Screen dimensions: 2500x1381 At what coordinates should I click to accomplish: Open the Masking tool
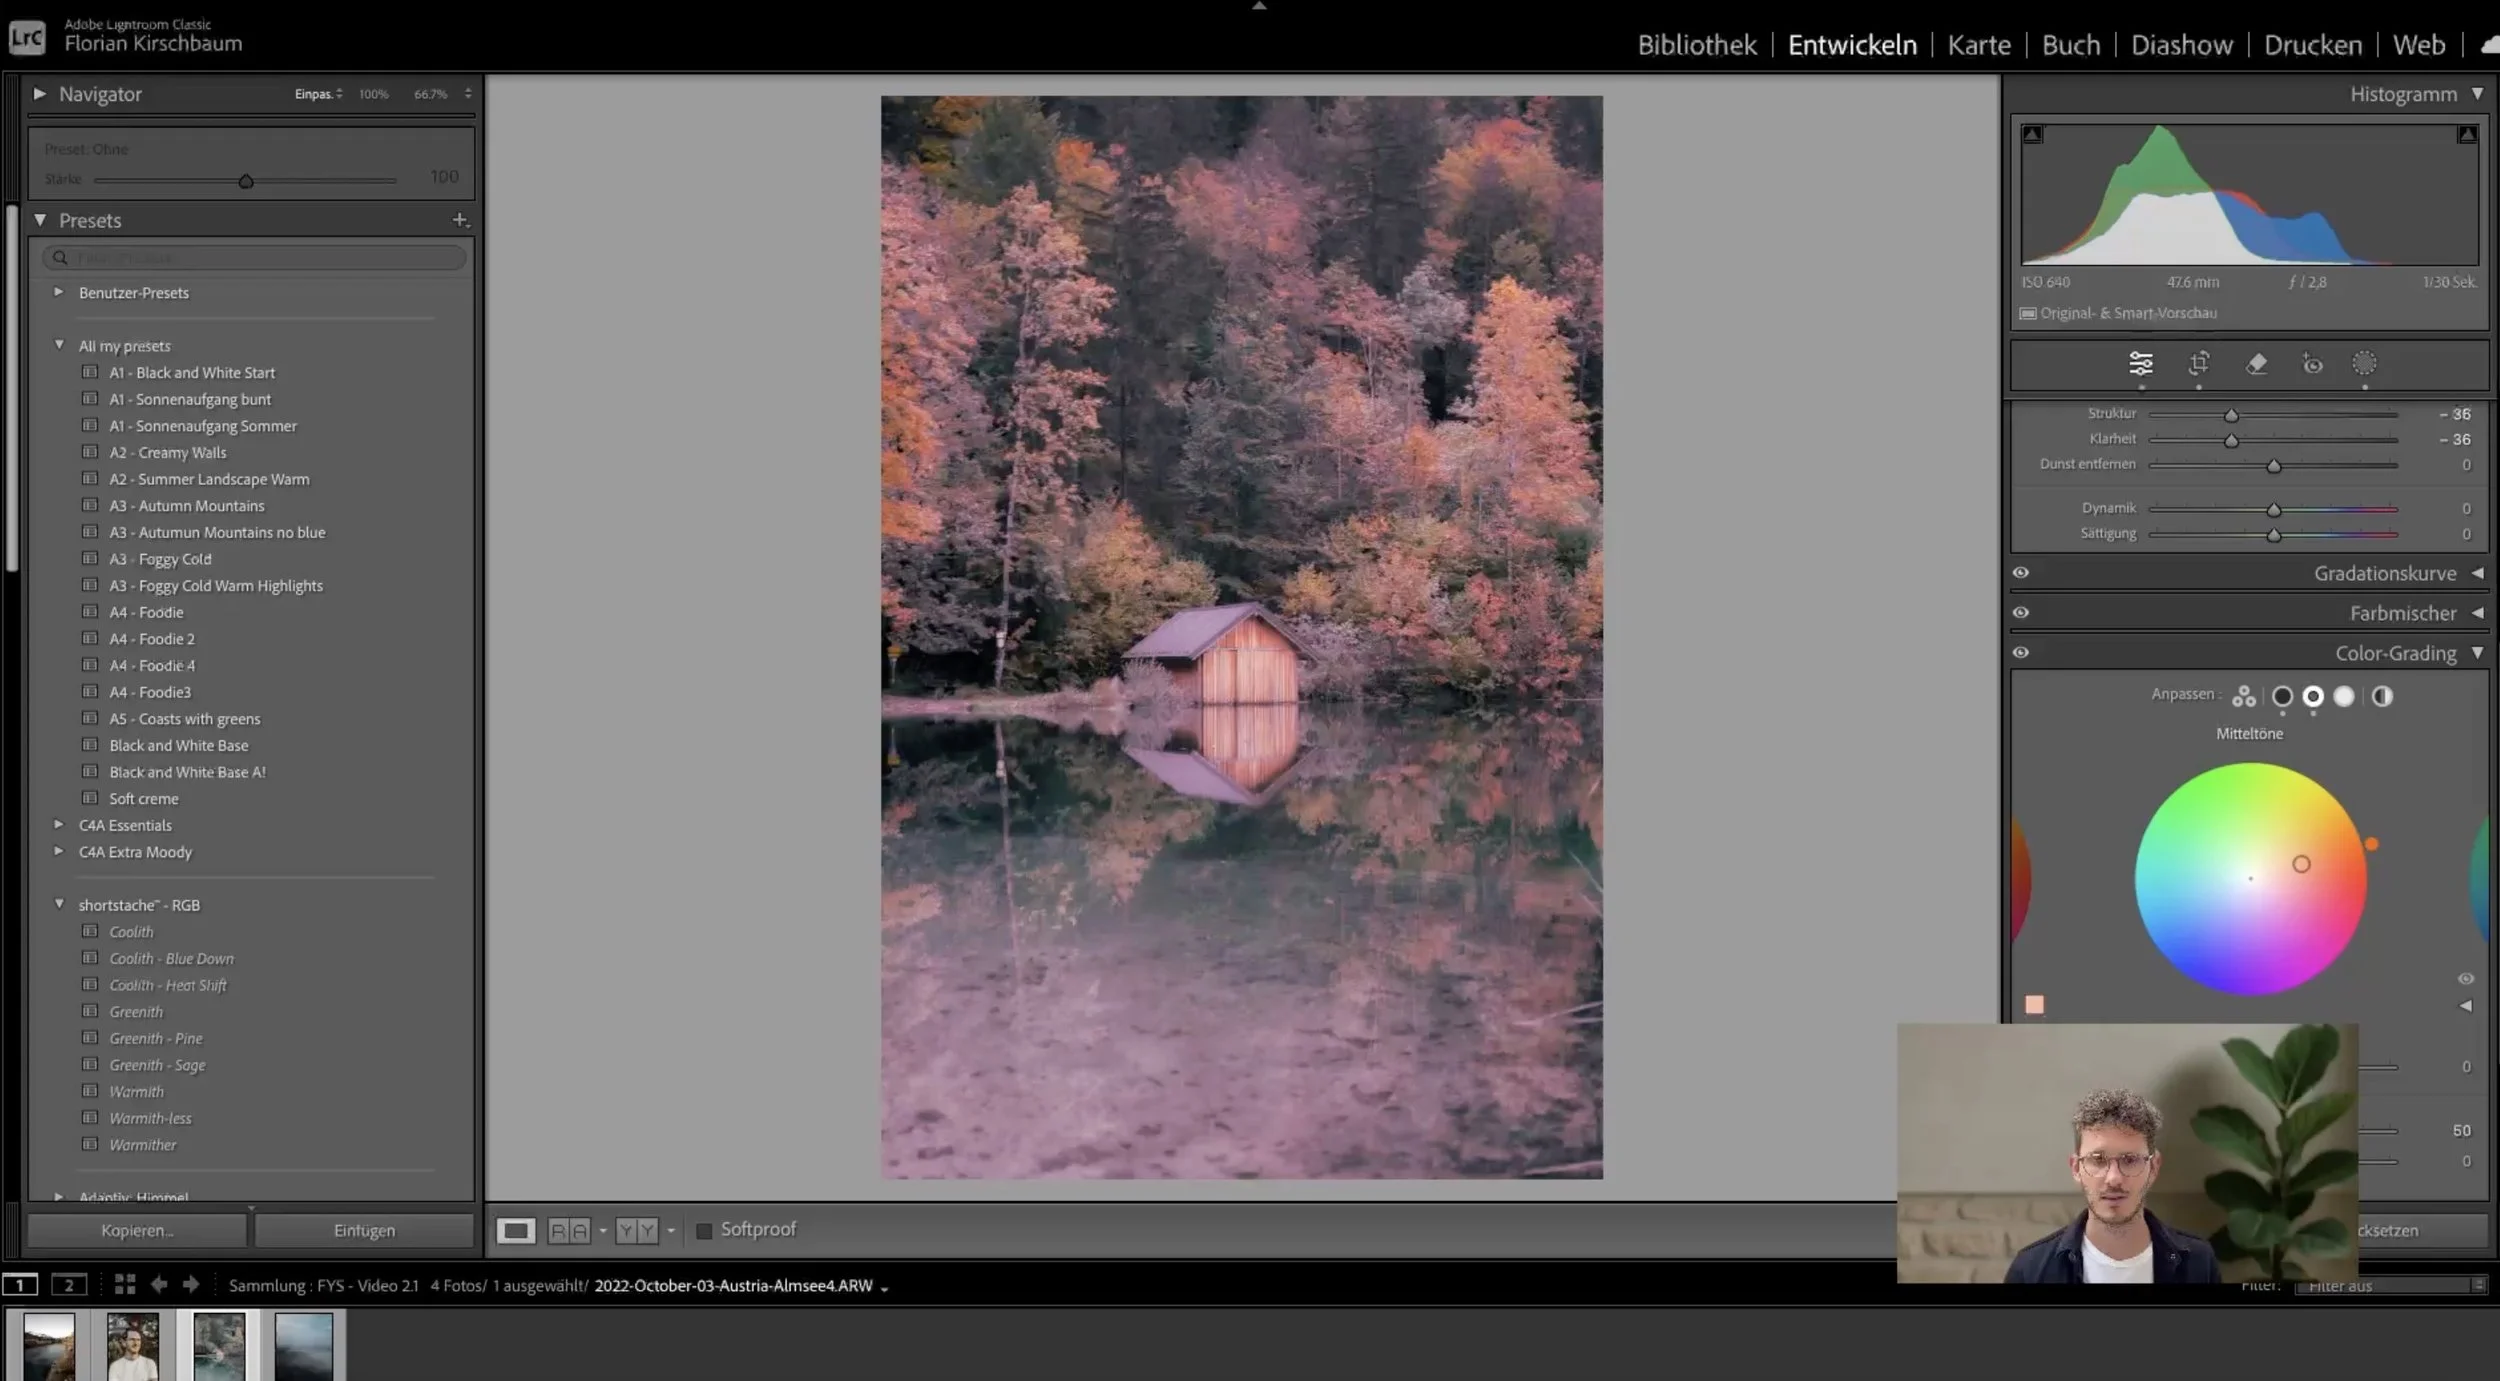pos(2364,363)
